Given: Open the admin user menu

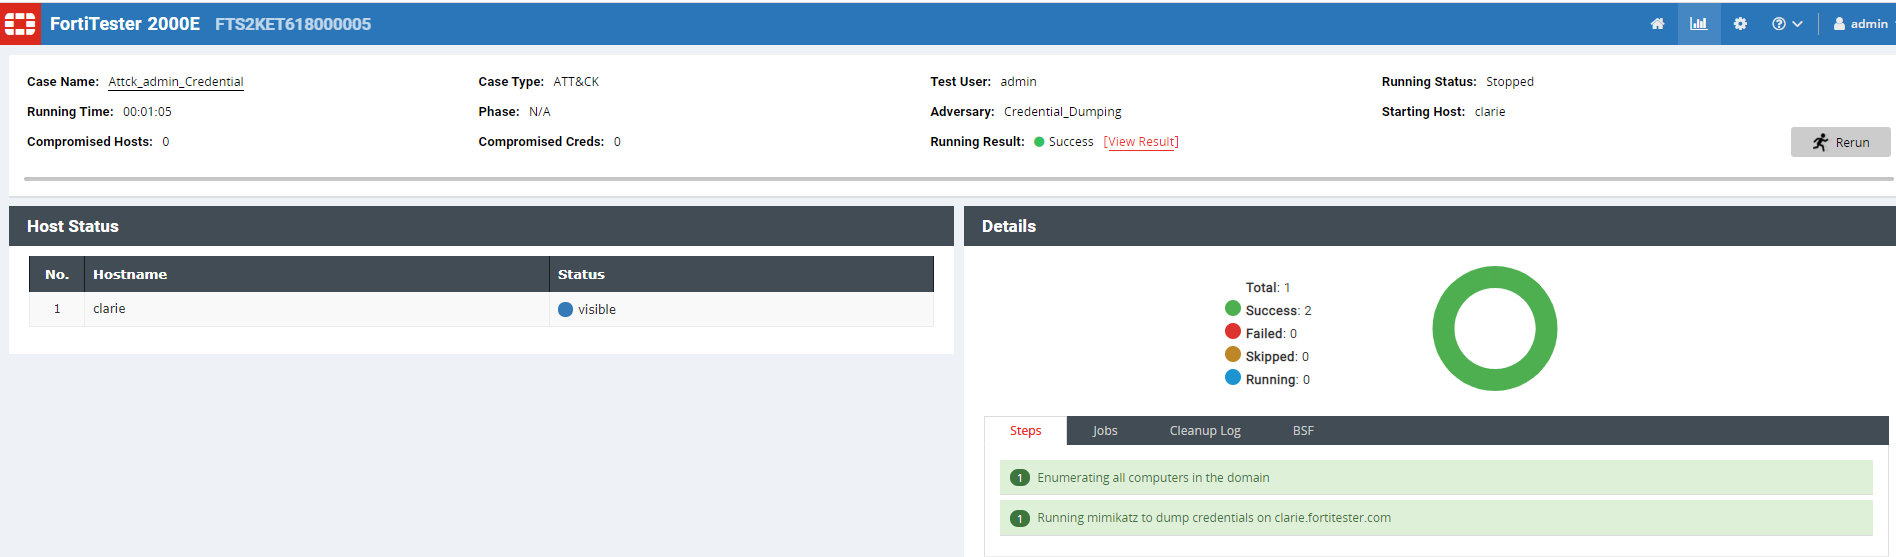Looking at the screenshot, I should pyautogui.click(x=1861, y=24).
